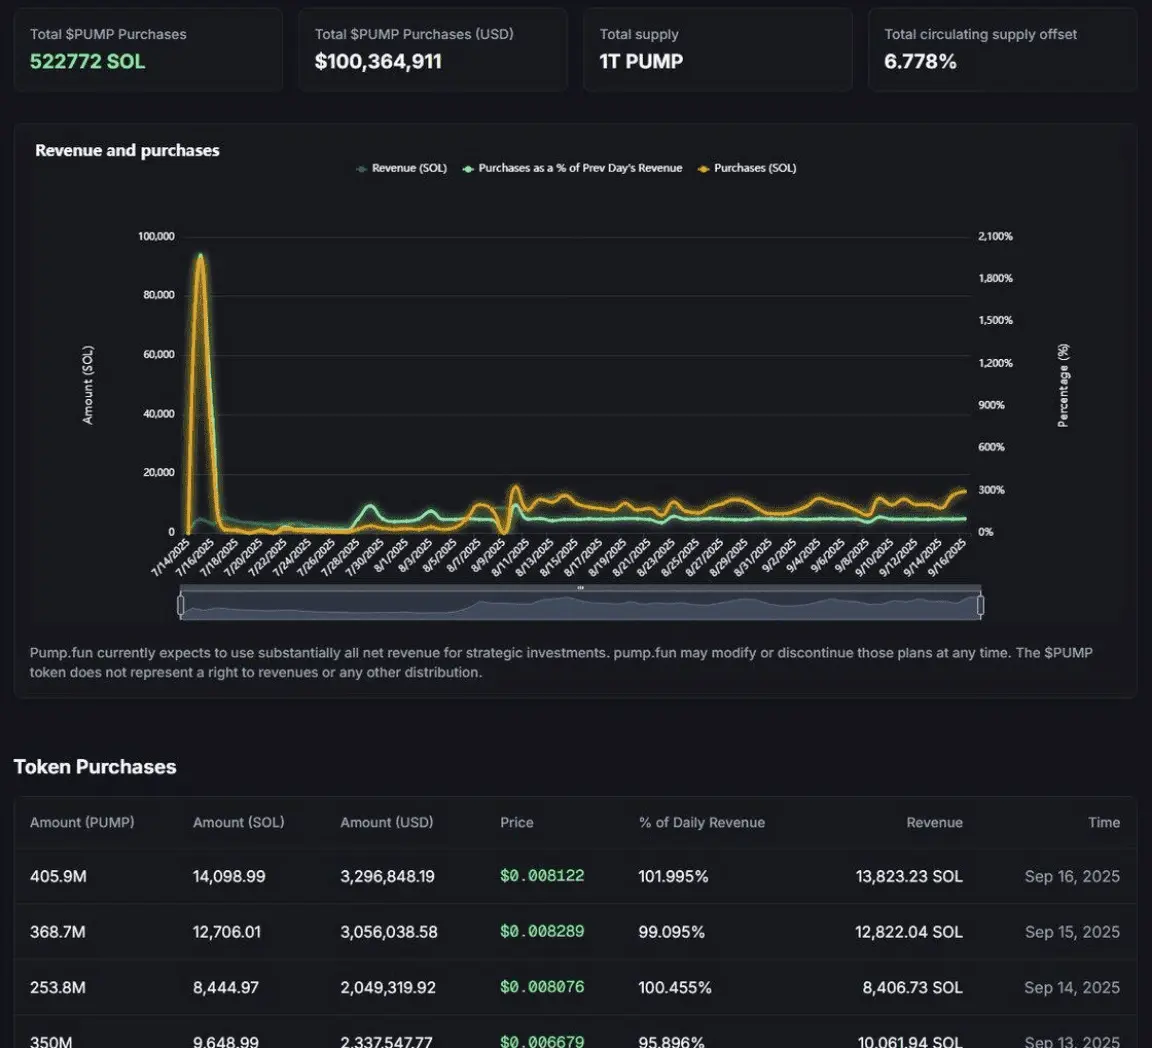The width and height of the screenshot is (1152, 1048).
Task: Click the left handle of the chart range slider
Action: point(181,605)
